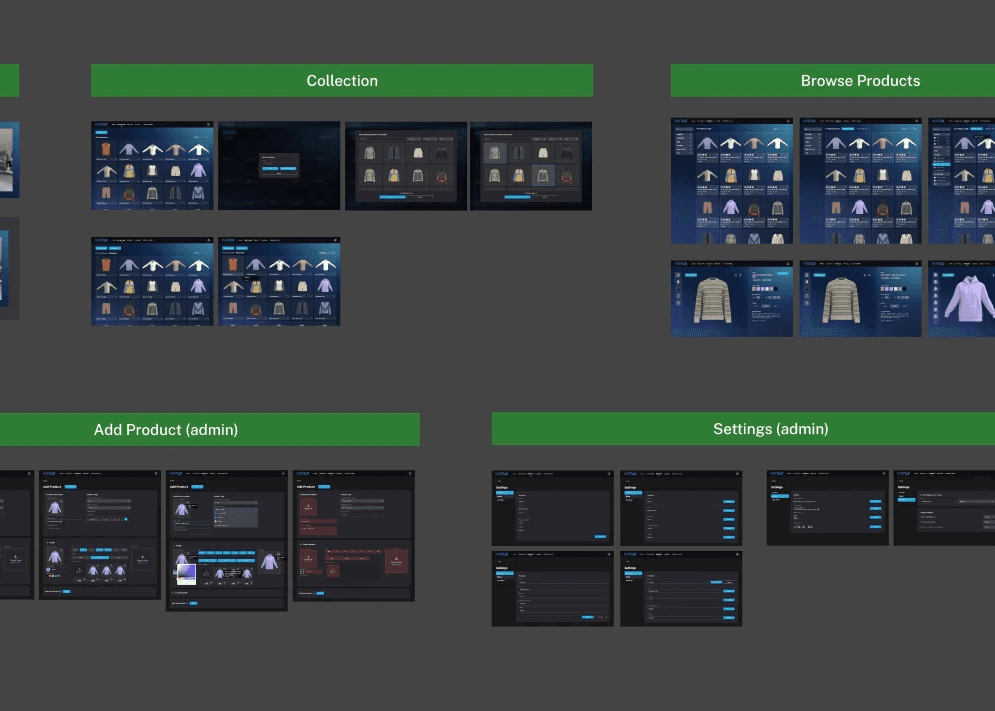Click the large red upload drop zone in the error frame
This screenshot has width=995, height=711.
396,561
